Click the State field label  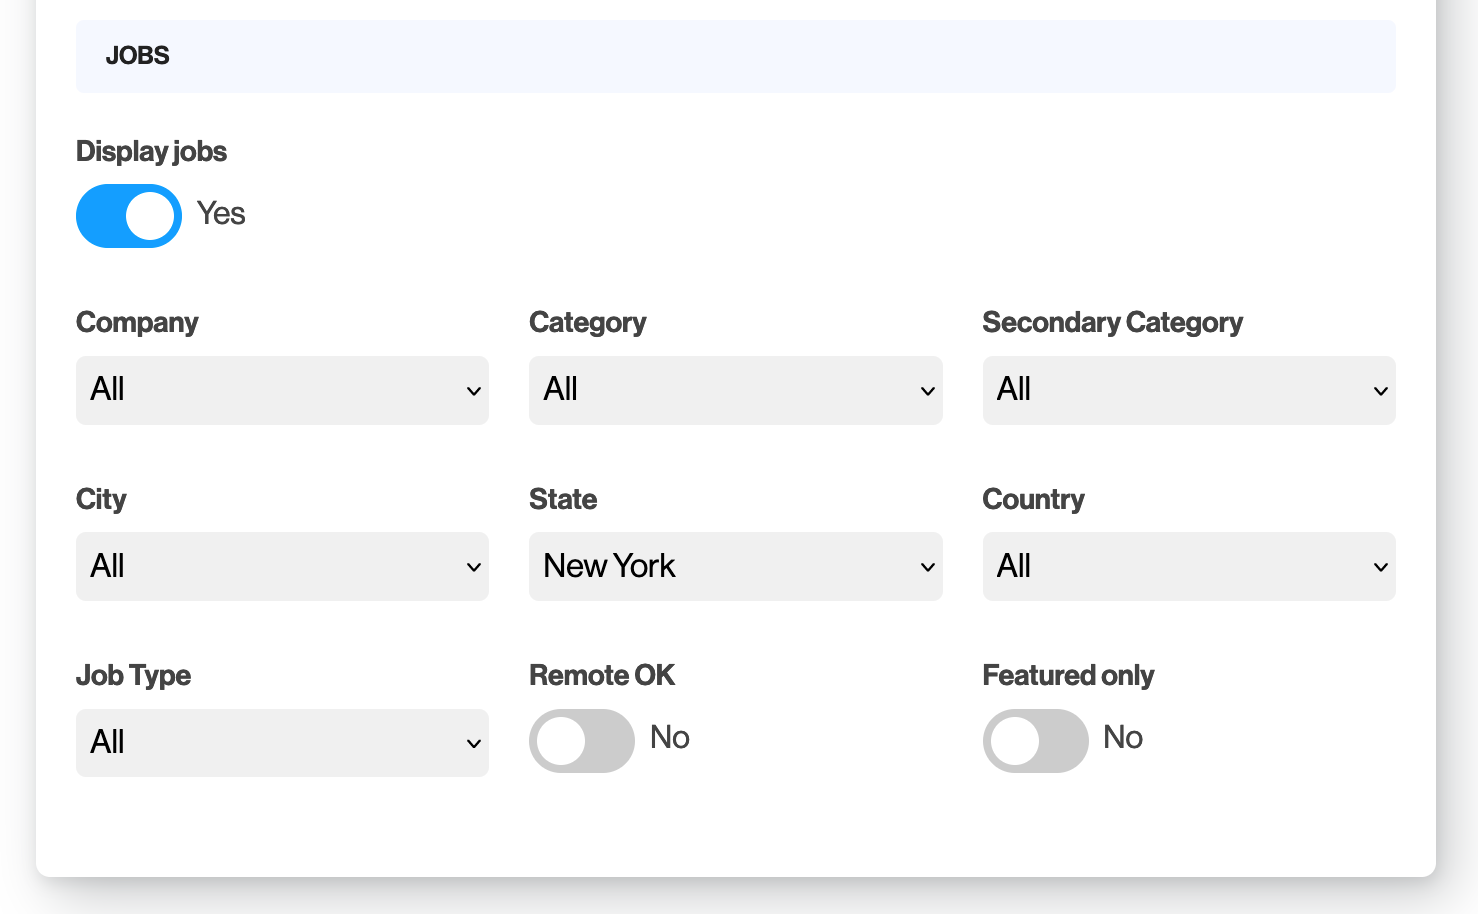click(x=563, y=499)
